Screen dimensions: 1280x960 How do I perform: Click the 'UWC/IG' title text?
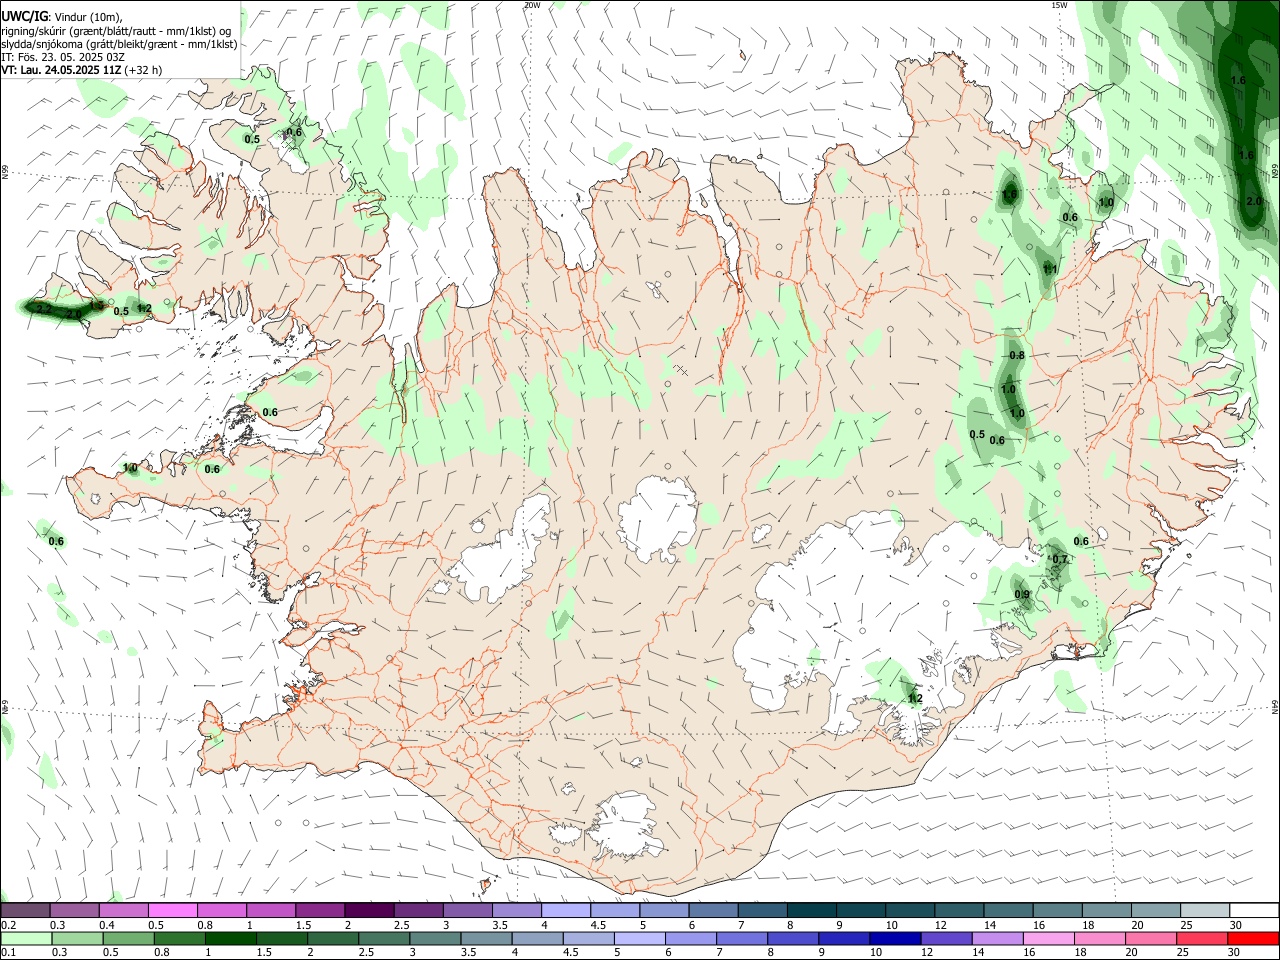24,16
